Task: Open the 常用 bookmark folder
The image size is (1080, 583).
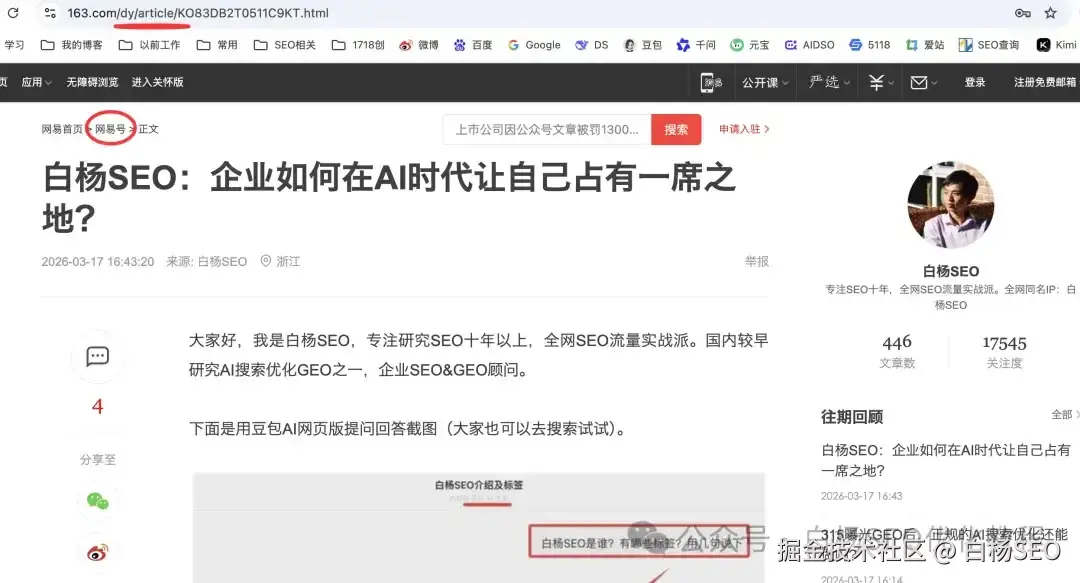Action: (x=217, y=45)
